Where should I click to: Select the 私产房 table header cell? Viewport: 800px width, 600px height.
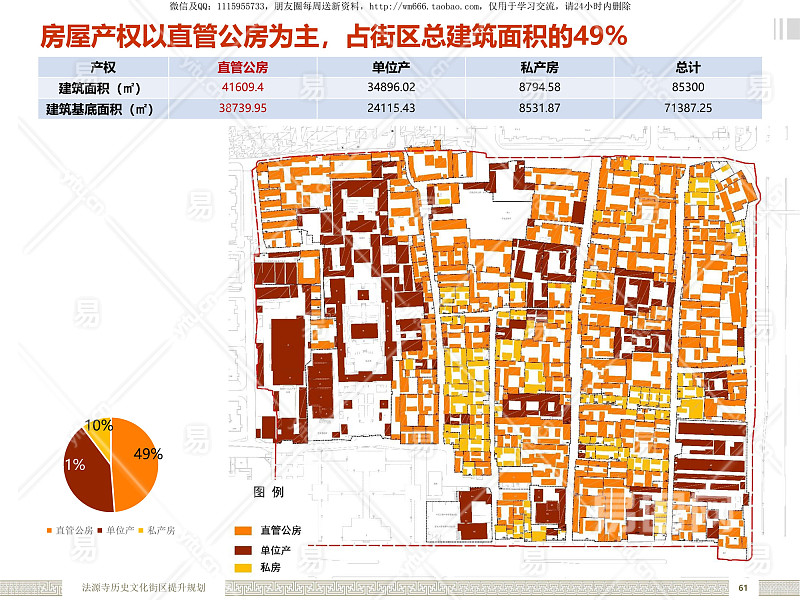pos(540,67)
